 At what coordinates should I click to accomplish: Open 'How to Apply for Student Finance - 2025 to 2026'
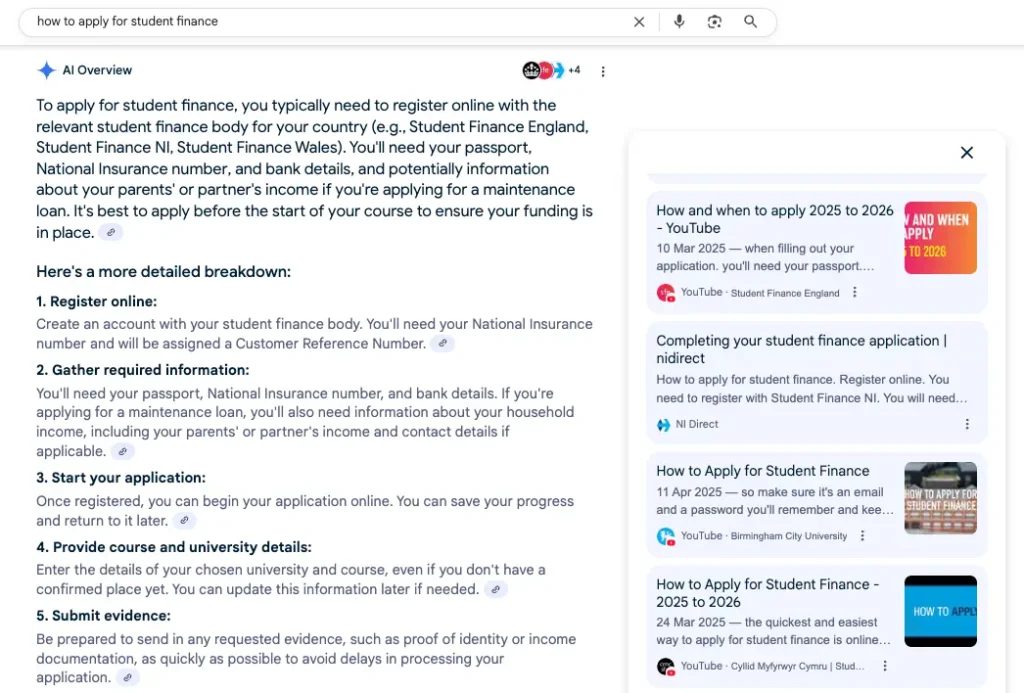coord(767,592)
